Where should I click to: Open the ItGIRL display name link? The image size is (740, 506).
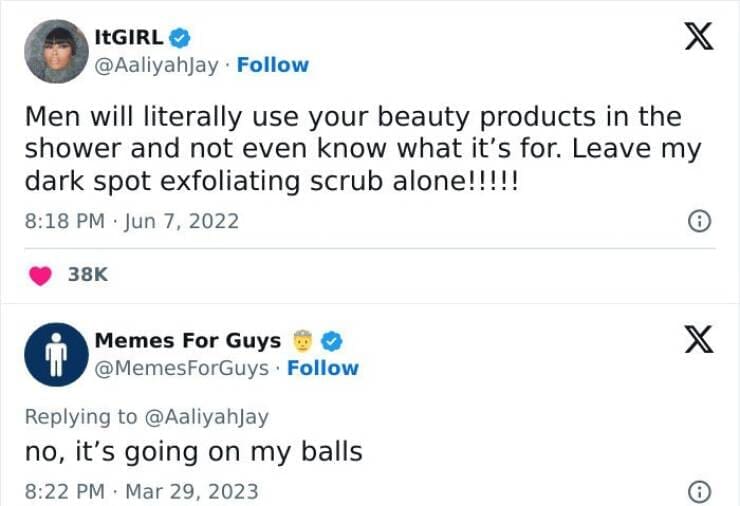[128, 39]
